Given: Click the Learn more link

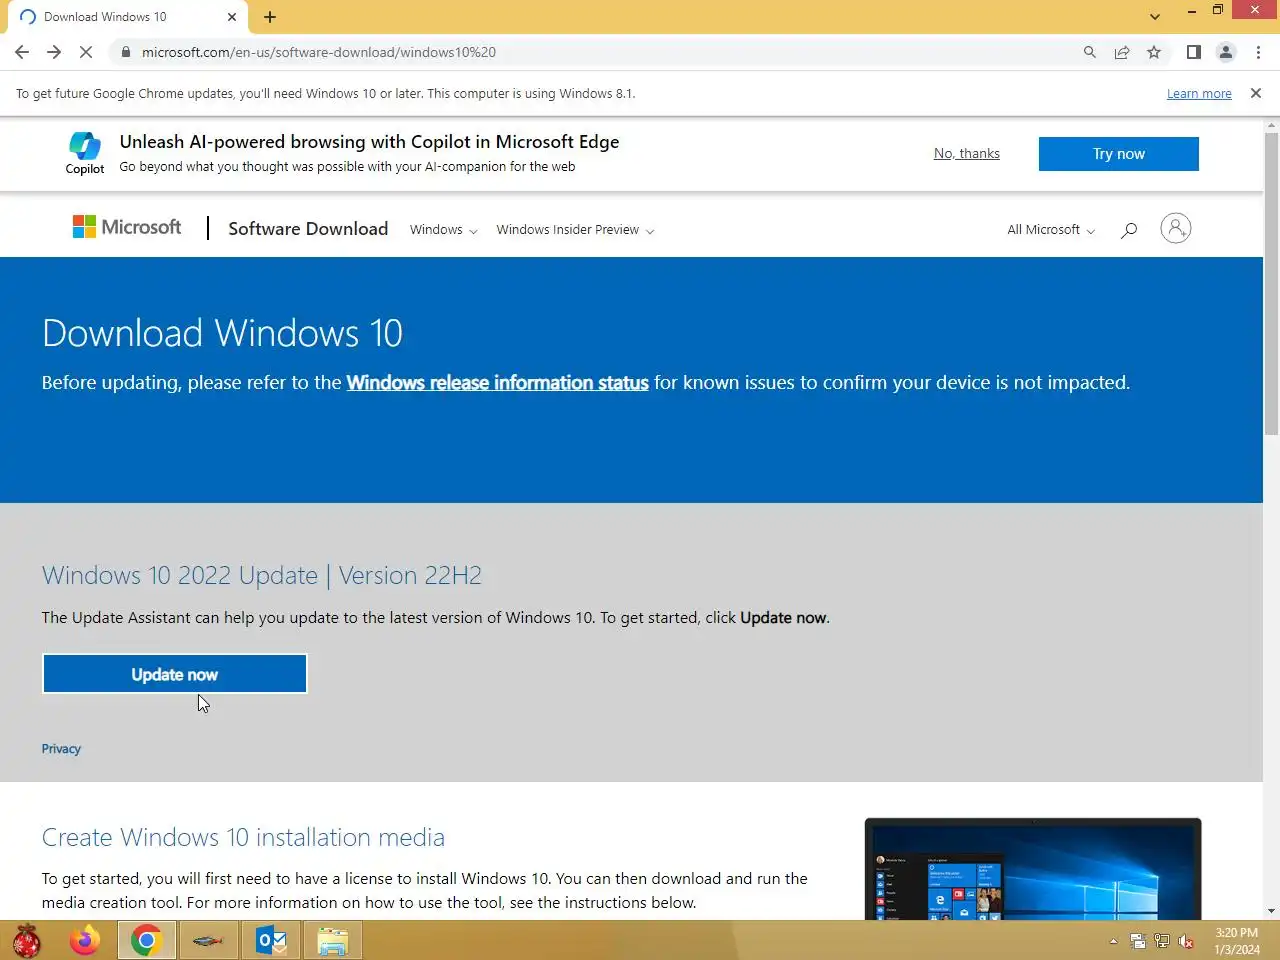Looking at the screenshot, I should 1199,94.
